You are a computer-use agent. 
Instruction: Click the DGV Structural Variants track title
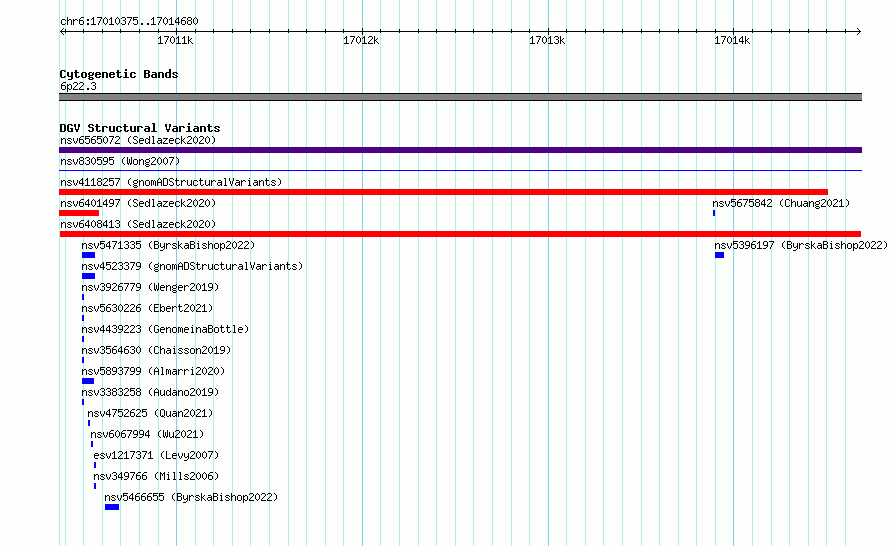click(140, 128)
